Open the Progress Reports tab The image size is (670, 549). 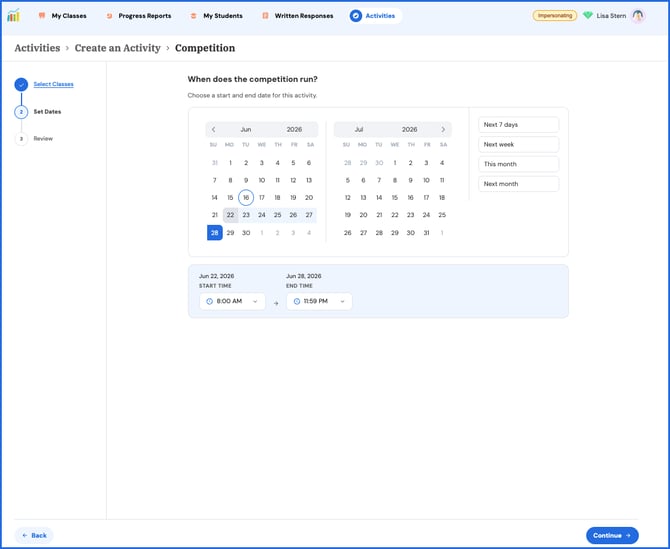[139, 16]
